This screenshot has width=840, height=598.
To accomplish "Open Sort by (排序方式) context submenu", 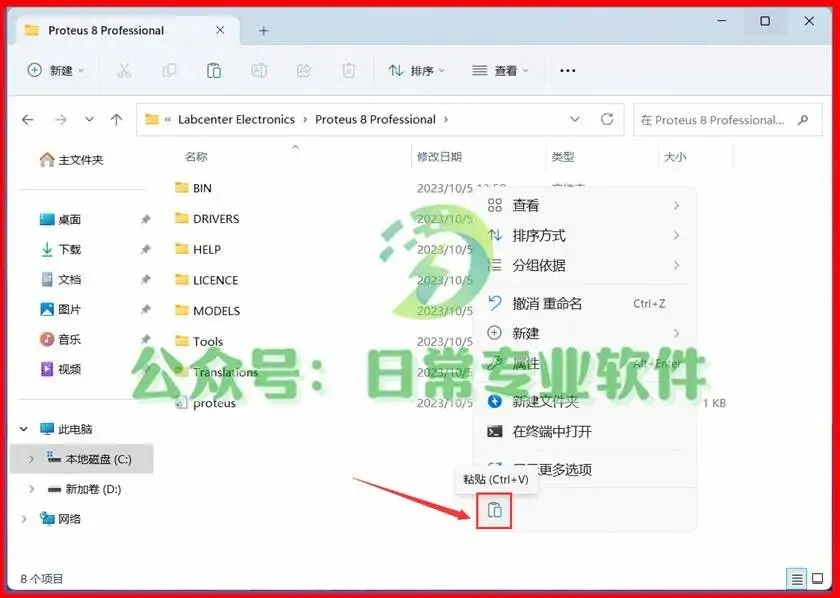I will (584, 235).
